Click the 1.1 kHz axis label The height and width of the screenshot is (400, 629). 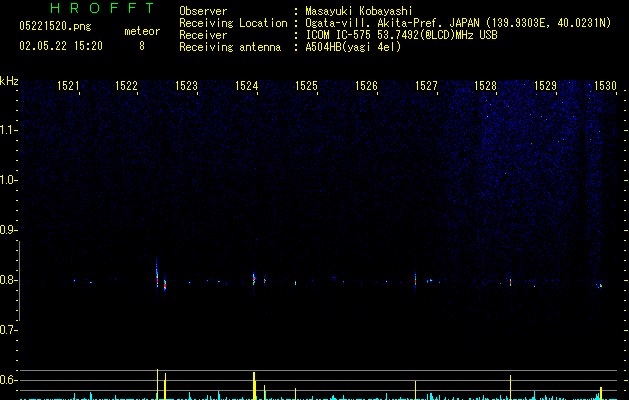click(8, 130)
